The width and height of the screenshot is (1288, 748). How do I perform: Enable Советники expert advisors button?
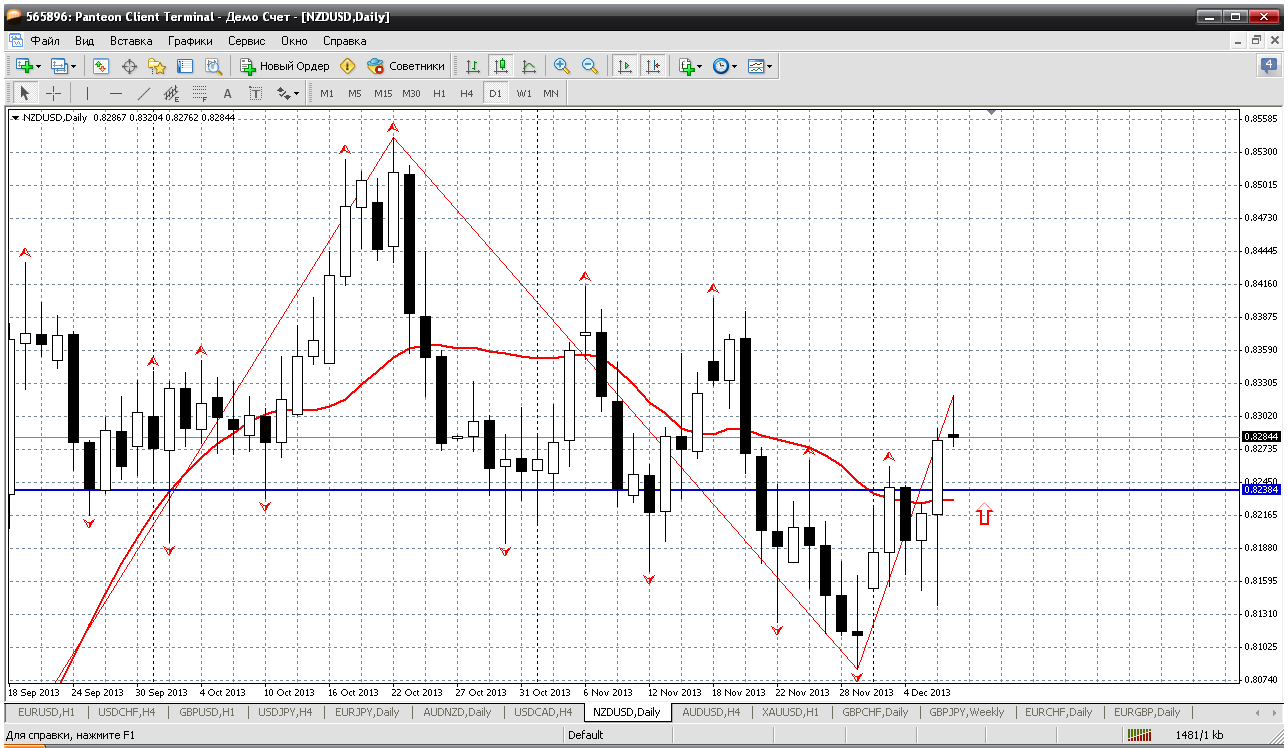[x=406, y=66]
